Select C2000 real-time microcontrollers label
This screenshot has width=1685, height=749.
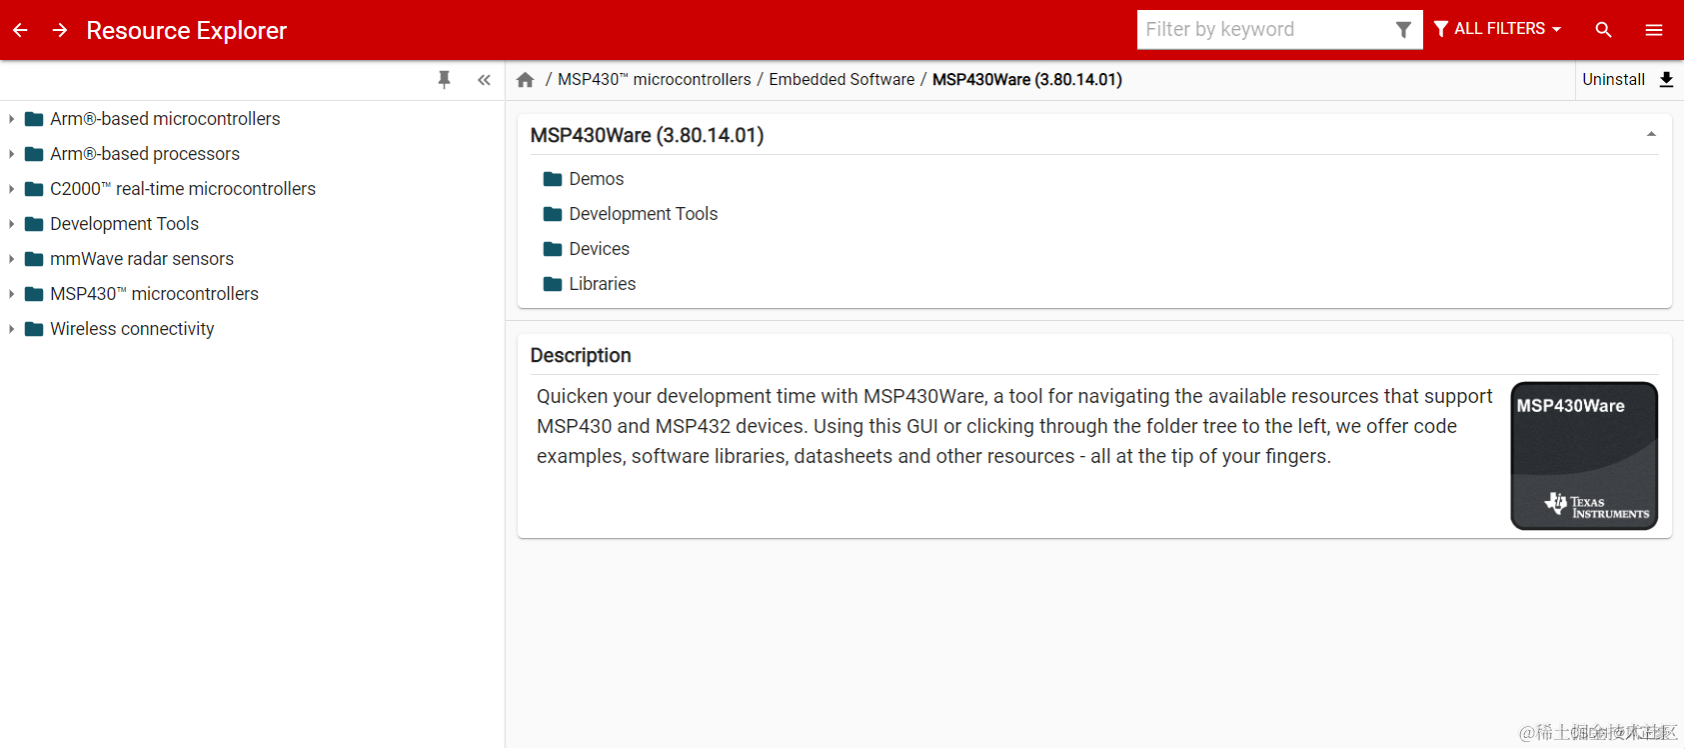[x=183, y=189]
